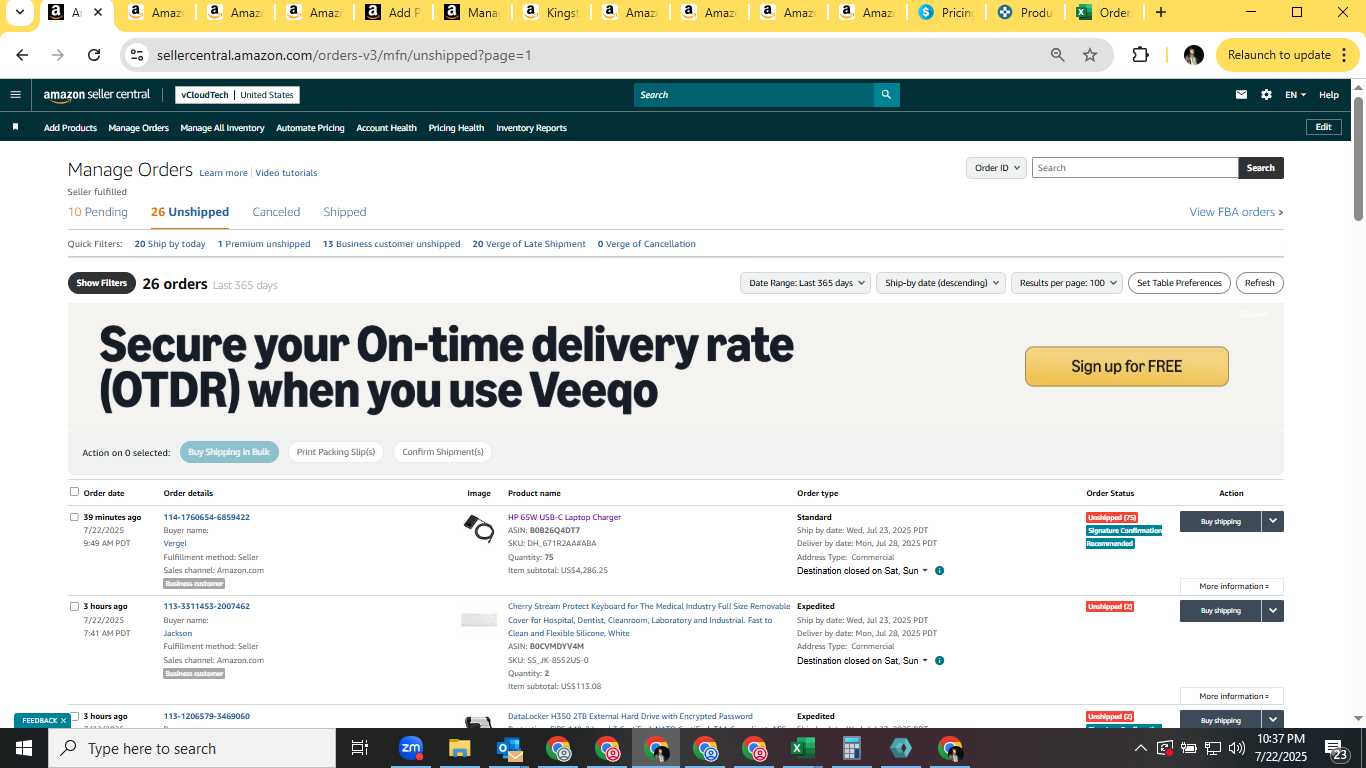1366x768 pixels.
Task: Expand Destination closed dropdown in Jackson order
Action: (924, 661)
